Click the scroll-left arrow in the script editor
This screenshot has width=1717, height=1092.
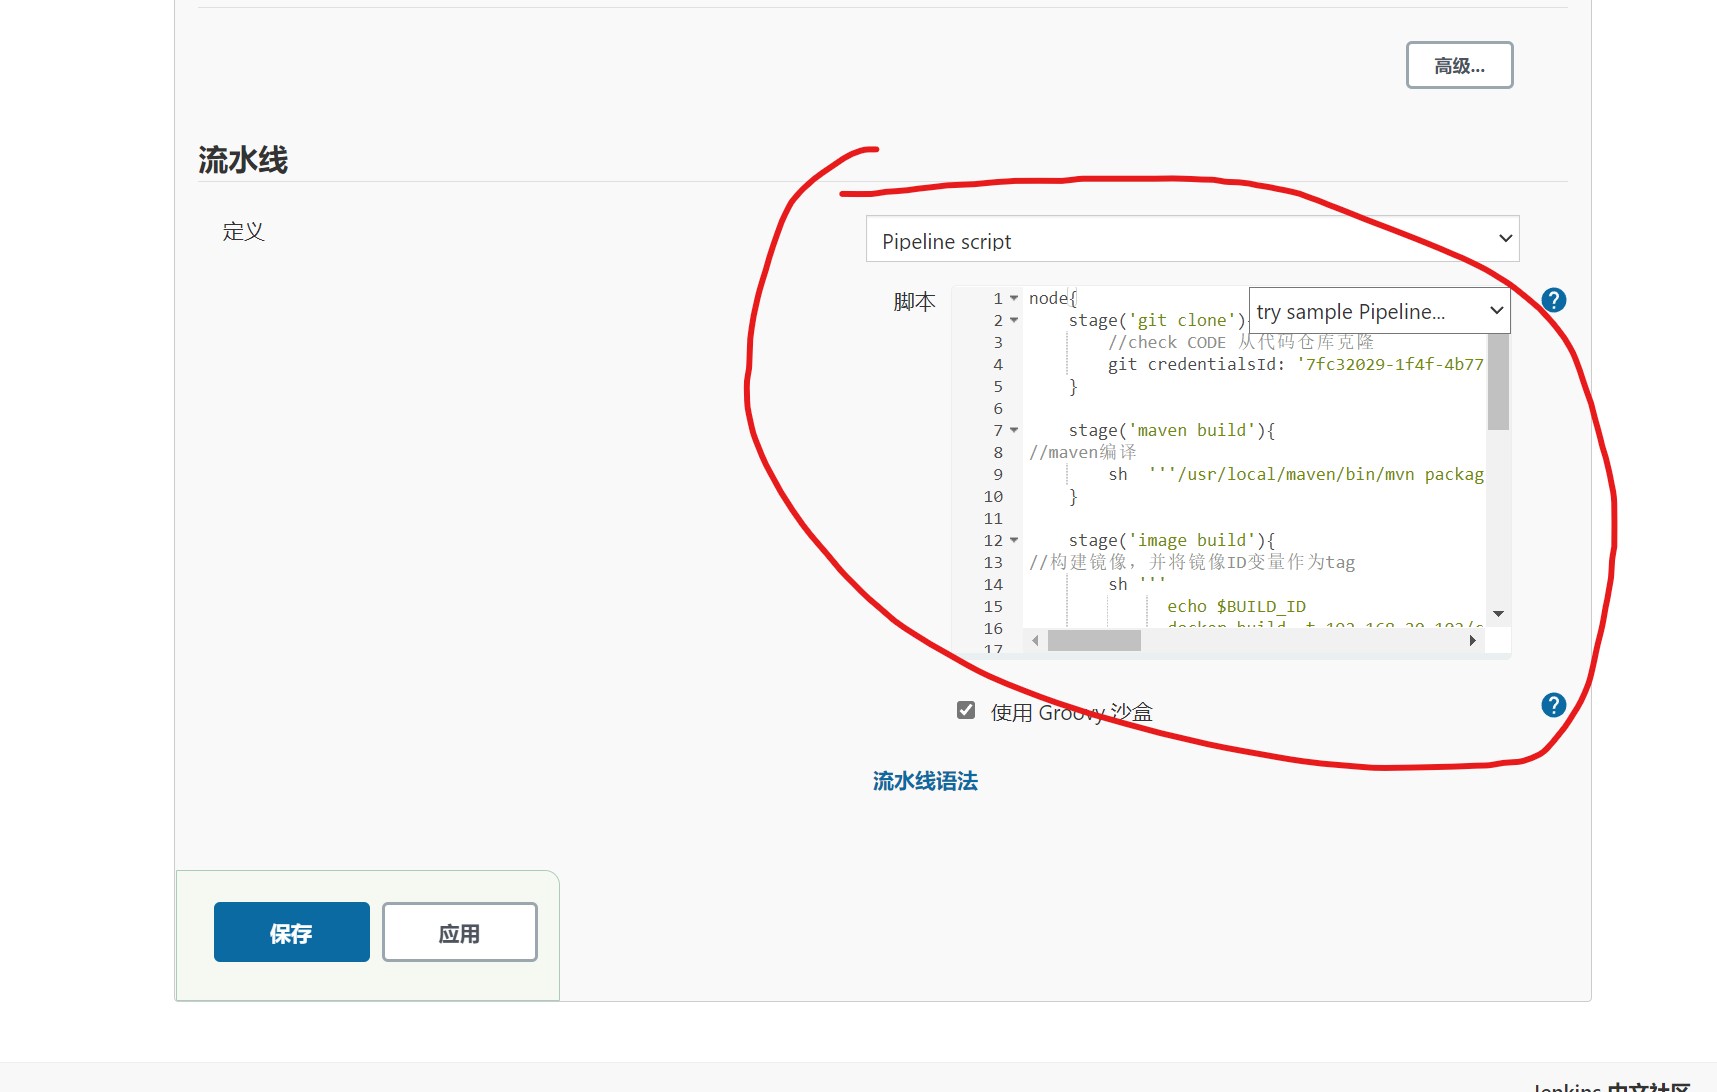pos(1035,641)
